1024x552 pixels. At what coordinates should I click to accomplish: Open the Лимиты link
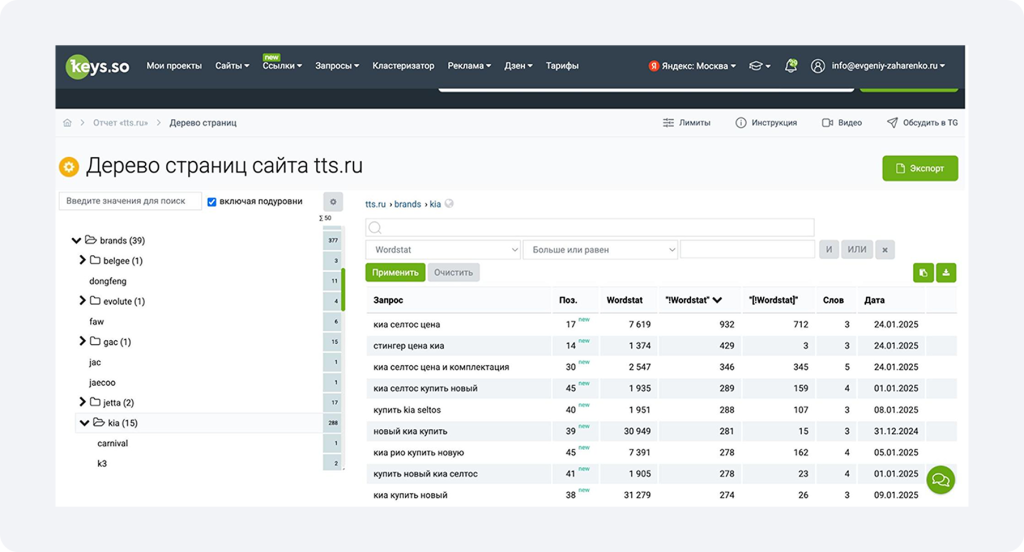[x=686, y=123]
